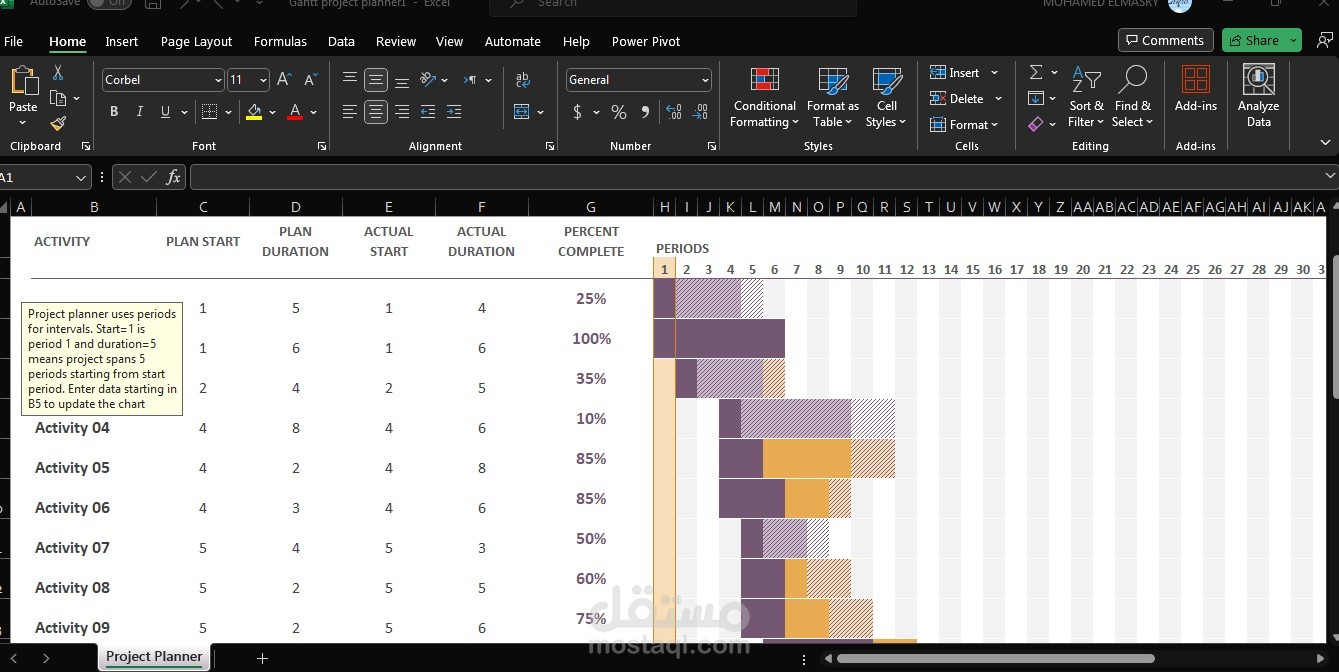Toggle Center horizontal alignment

click(376, 112)
